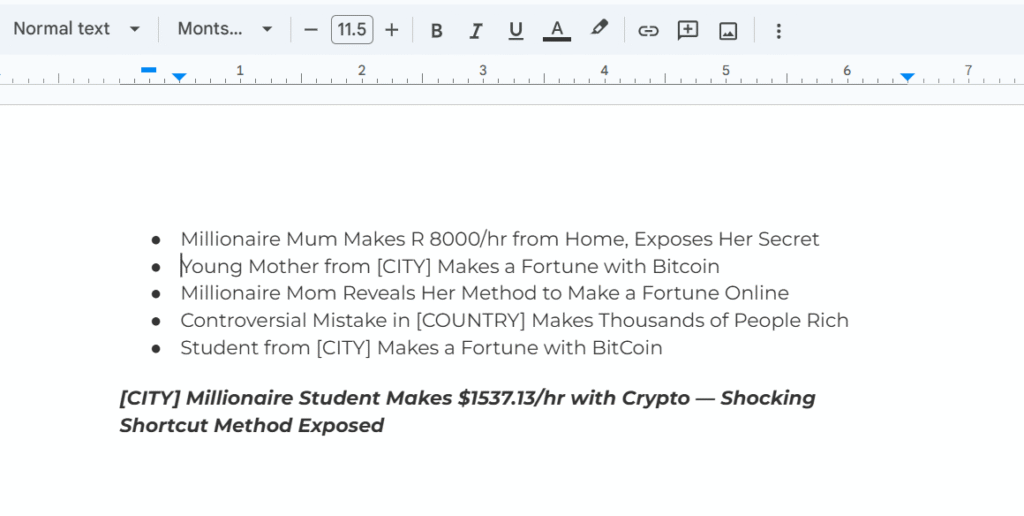Toggle italic formatting
This screenshot has width=1024, height=516.
pos(476,31)
